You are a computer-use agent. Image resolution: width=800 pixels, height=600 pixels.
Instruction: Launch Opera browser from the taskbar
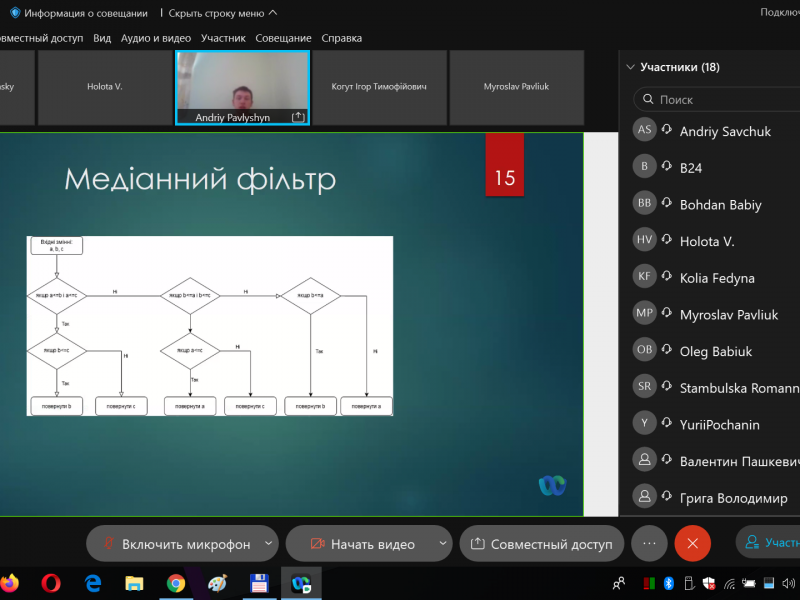[51, 583]
